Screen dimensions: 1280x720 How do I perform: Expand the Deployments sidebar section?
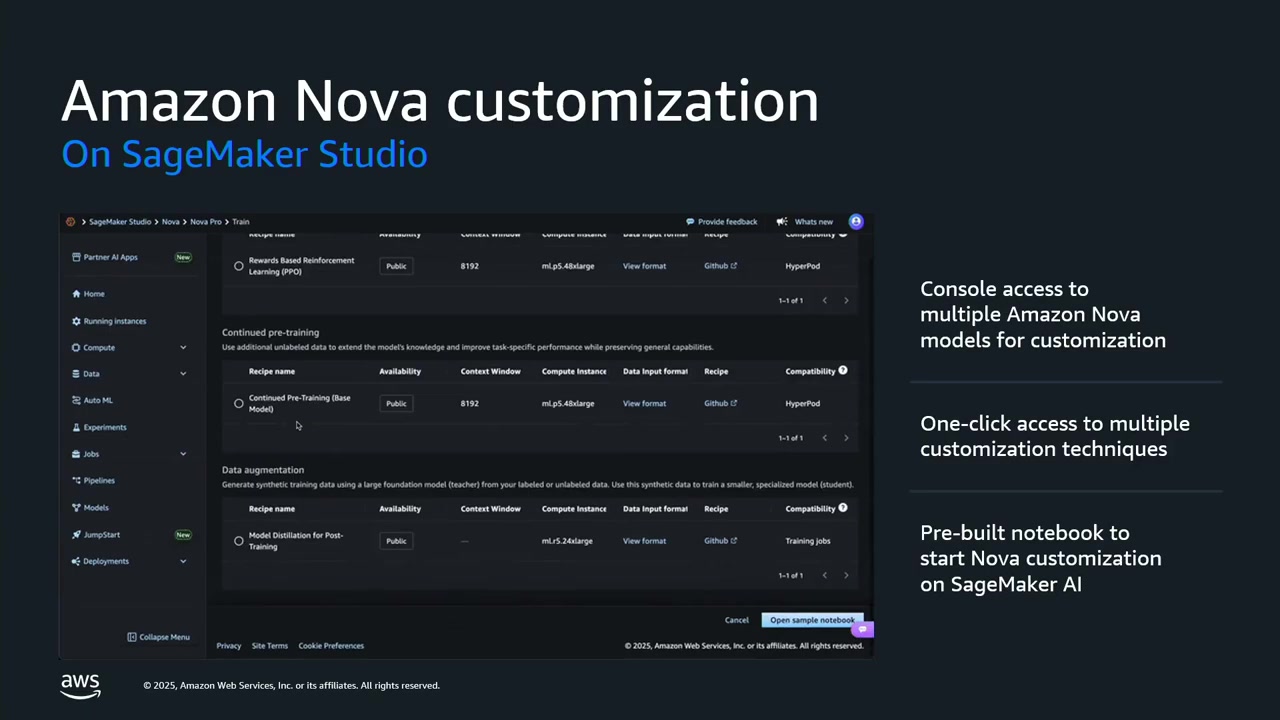click(x=183, y=561)
